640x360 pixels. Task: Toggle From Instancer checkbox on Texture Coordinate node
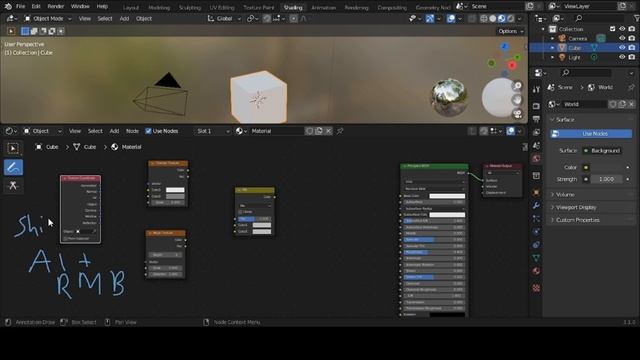65,239
